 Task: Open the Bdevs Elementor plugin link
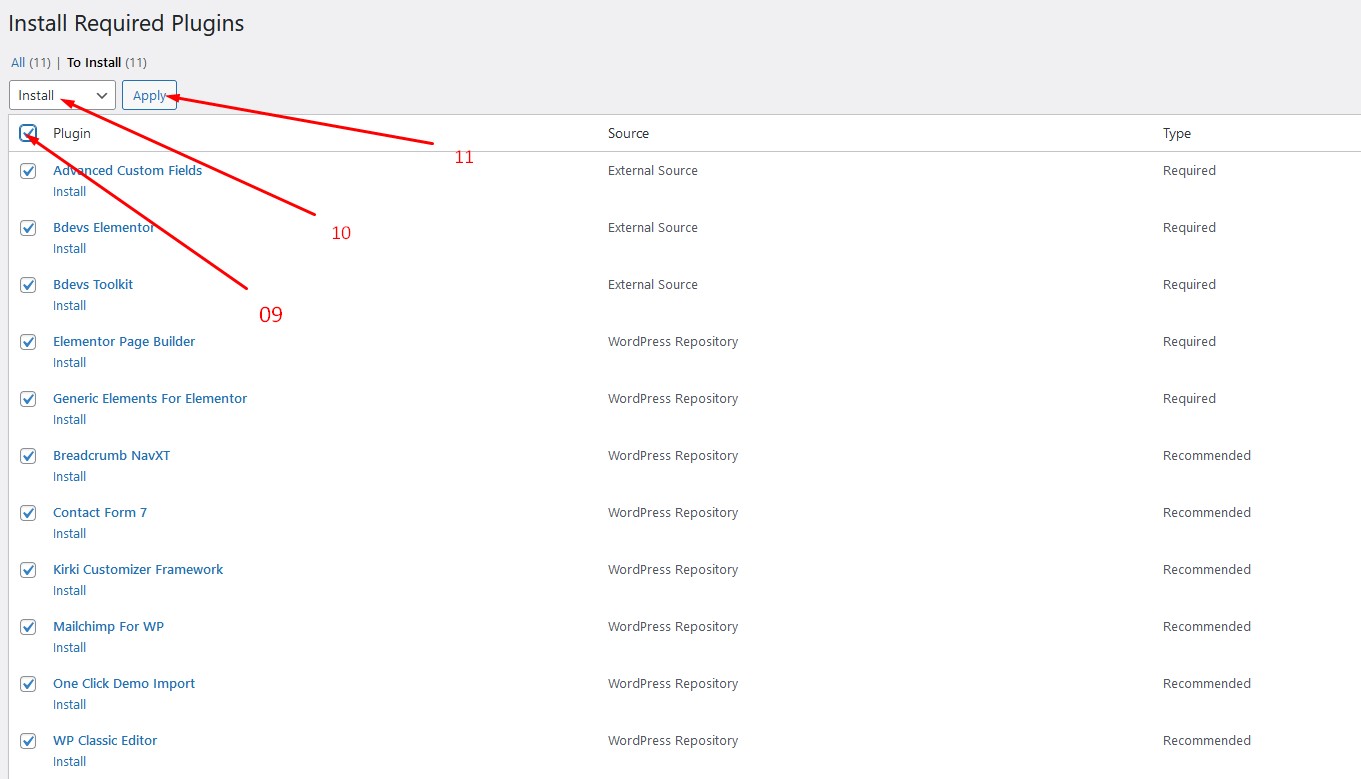(x=104, y=227)
